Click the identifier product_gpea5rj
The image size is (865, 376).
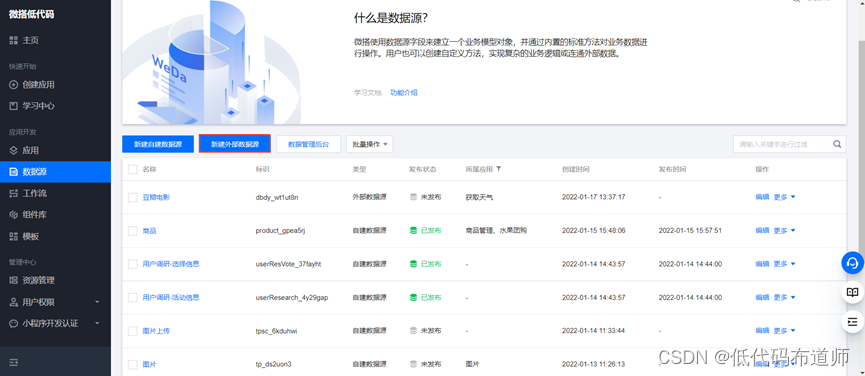click(x=281, y=230)
